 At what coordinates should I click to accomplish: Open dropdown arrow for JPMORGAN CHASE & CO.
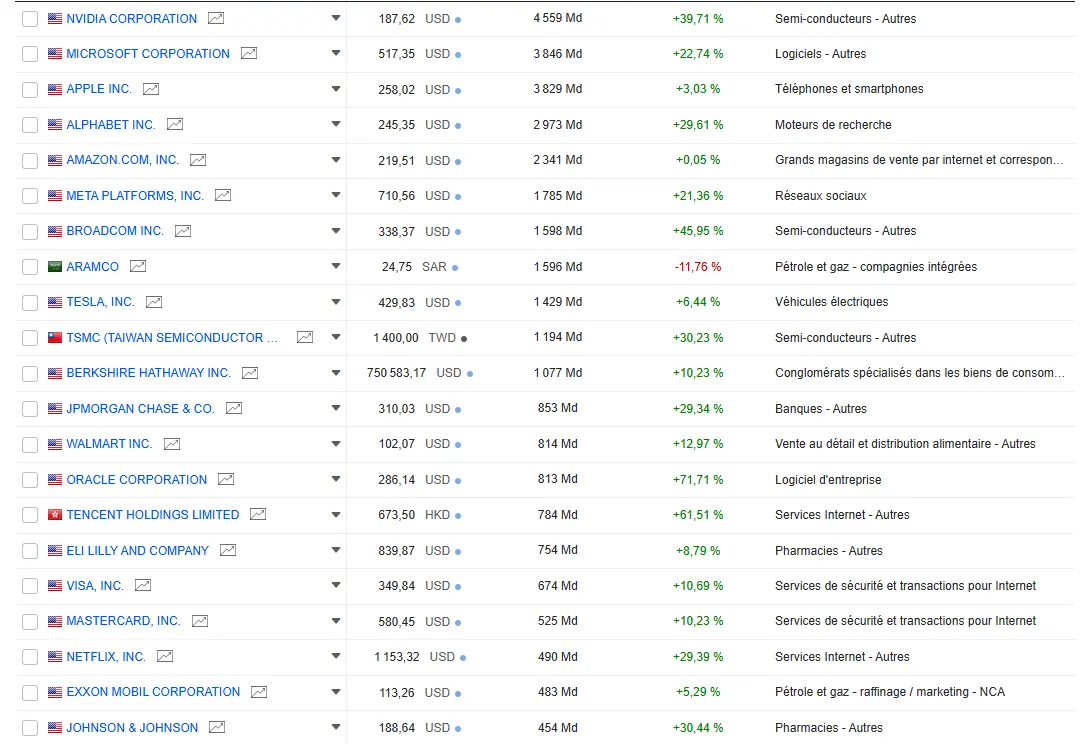coord(336,408)
